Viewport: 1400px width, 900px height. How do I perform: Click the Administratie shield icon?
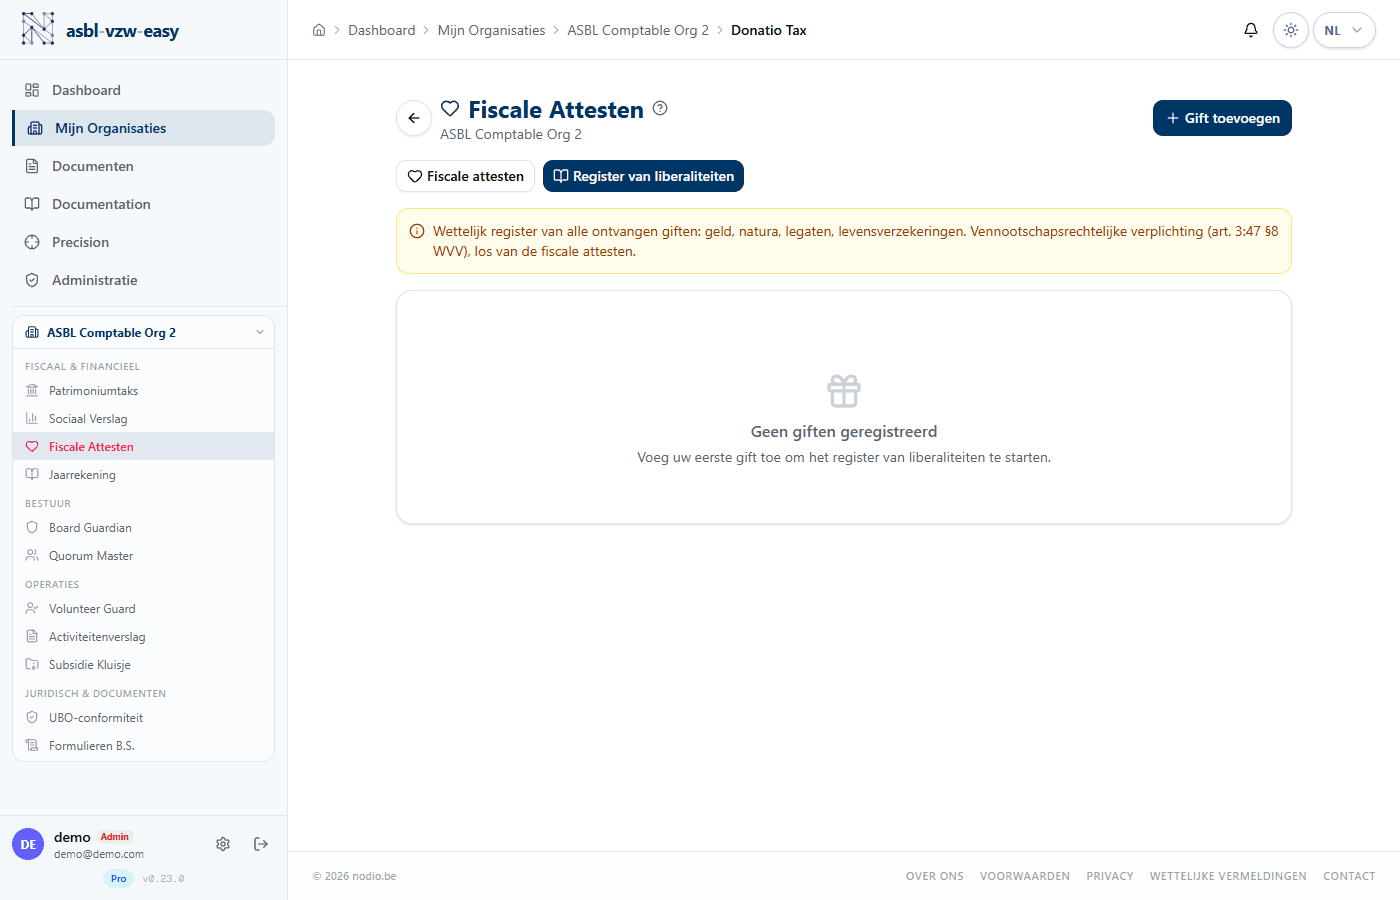pyautogui.click(x=32, y=280)
